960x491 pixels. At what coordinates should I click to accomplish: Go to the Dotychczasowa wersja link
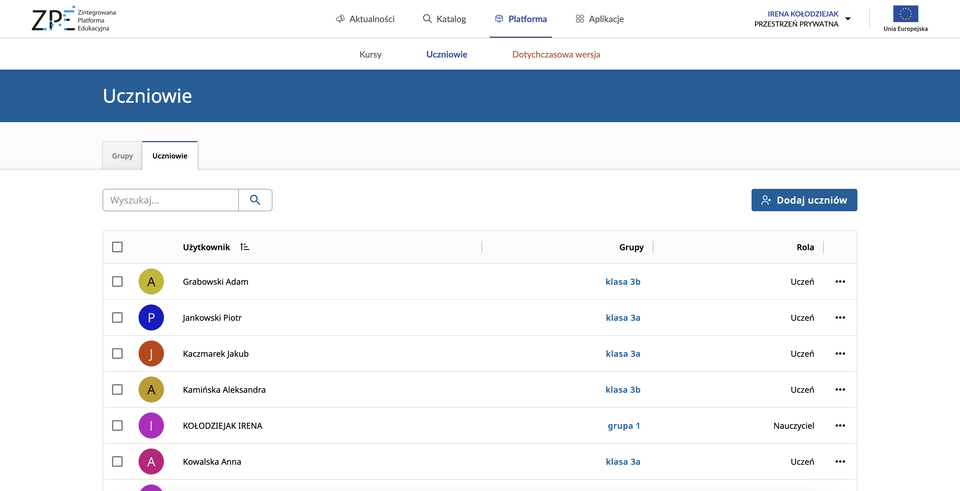point(555,54)
